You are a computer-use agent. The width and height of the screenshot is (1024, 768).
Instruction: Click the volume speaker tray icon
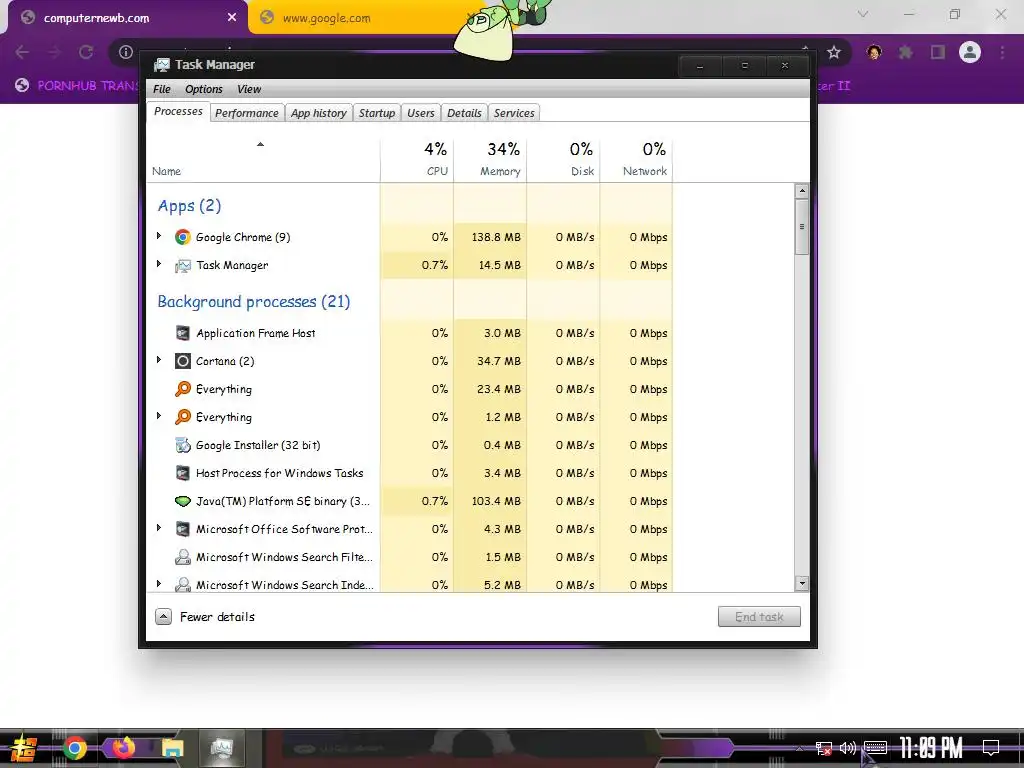[x=848, y=748]
